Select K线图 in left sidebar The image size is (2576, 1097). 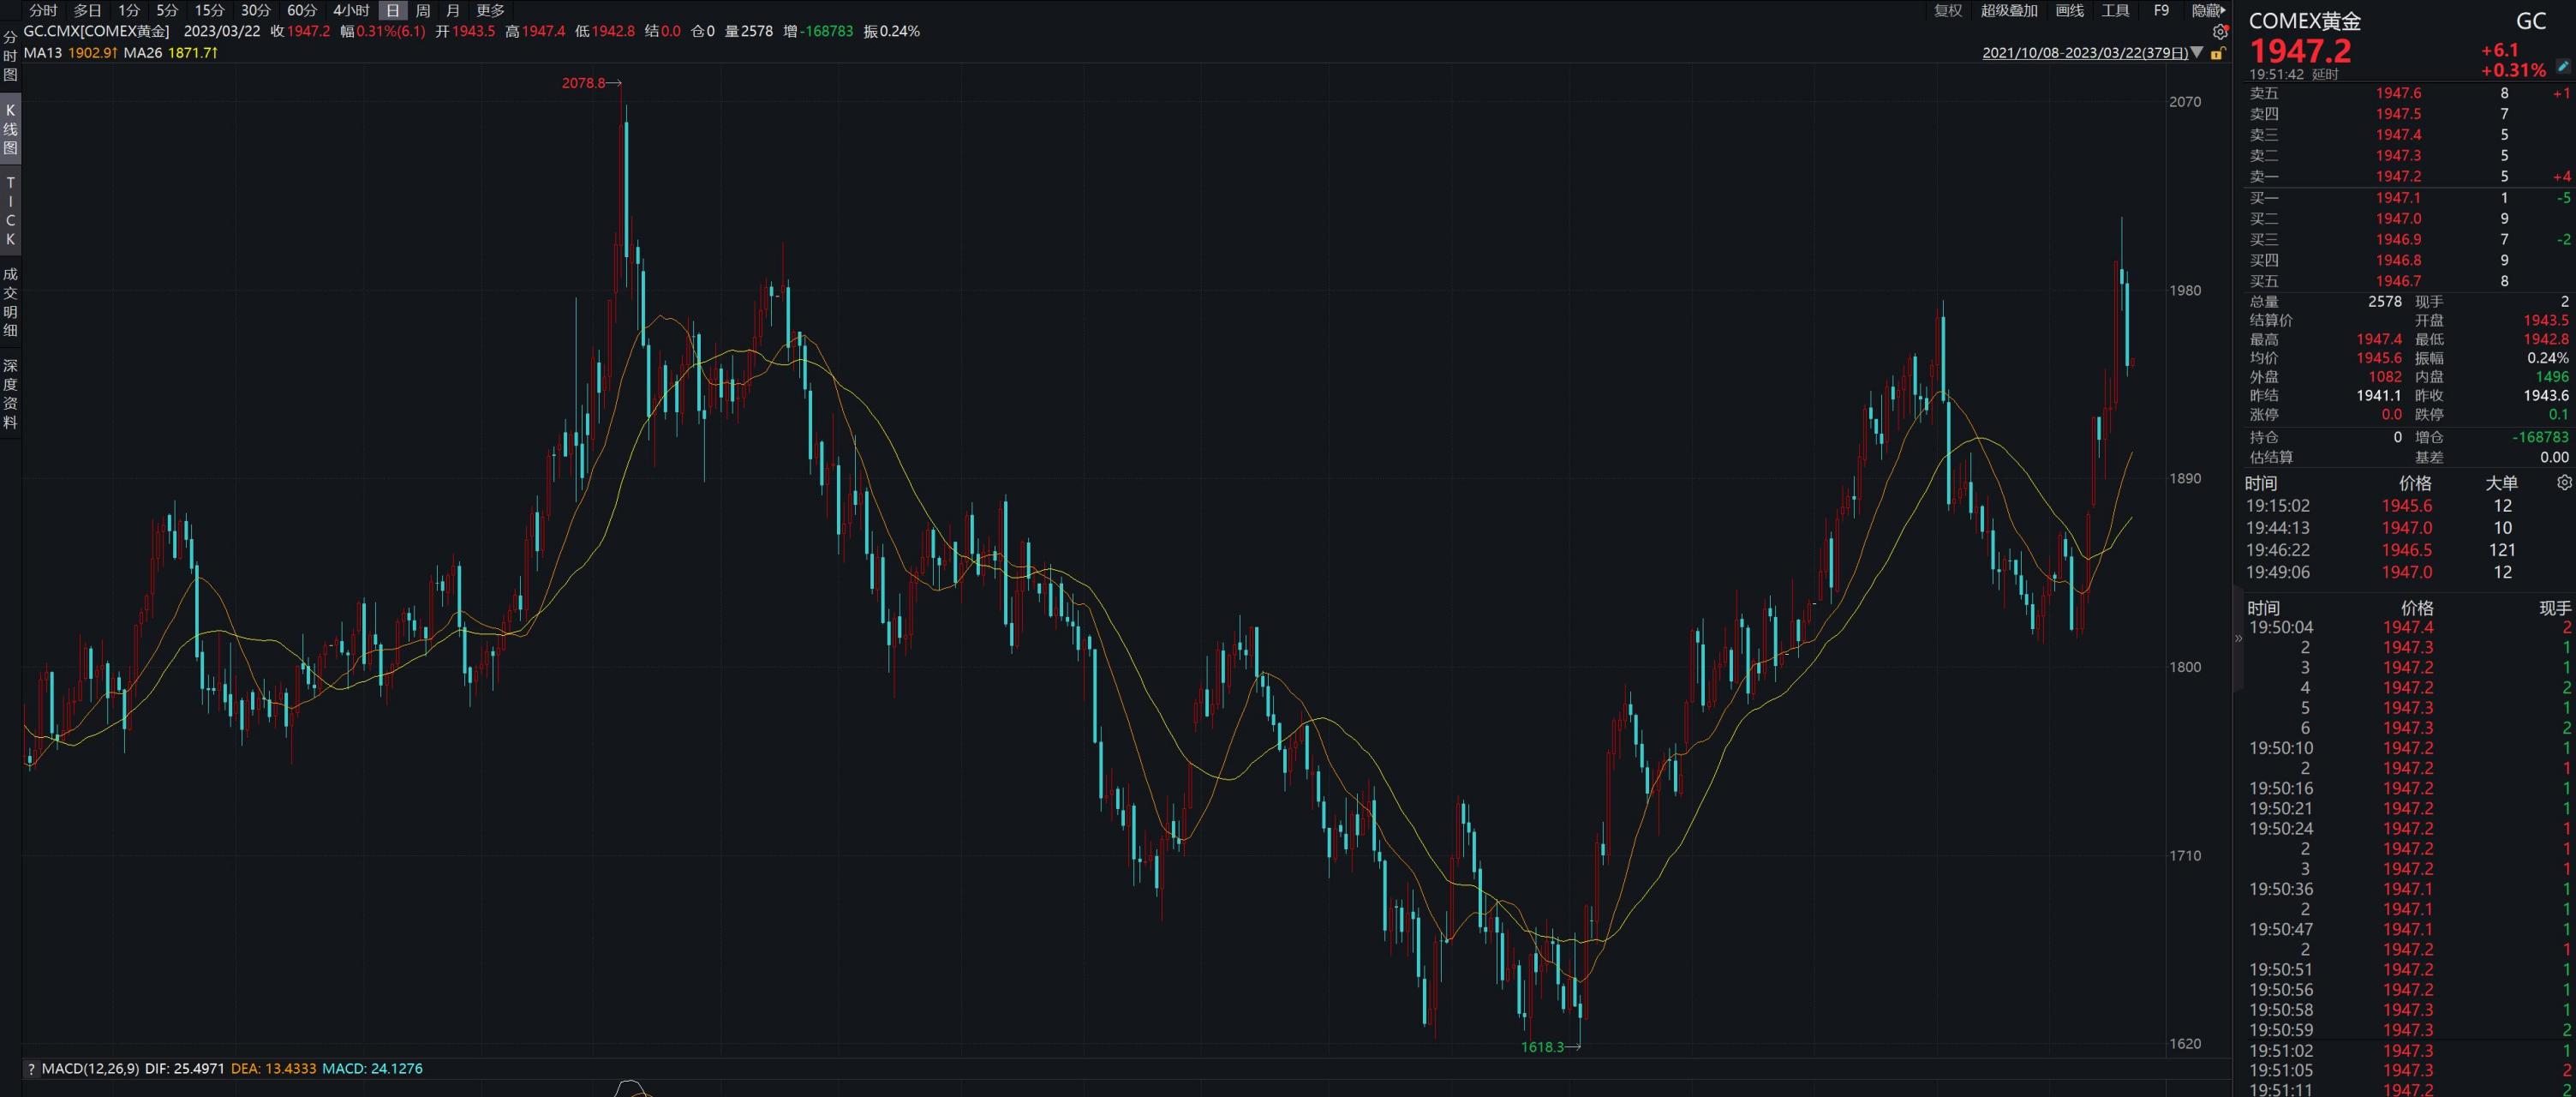(x=10, y=129)
